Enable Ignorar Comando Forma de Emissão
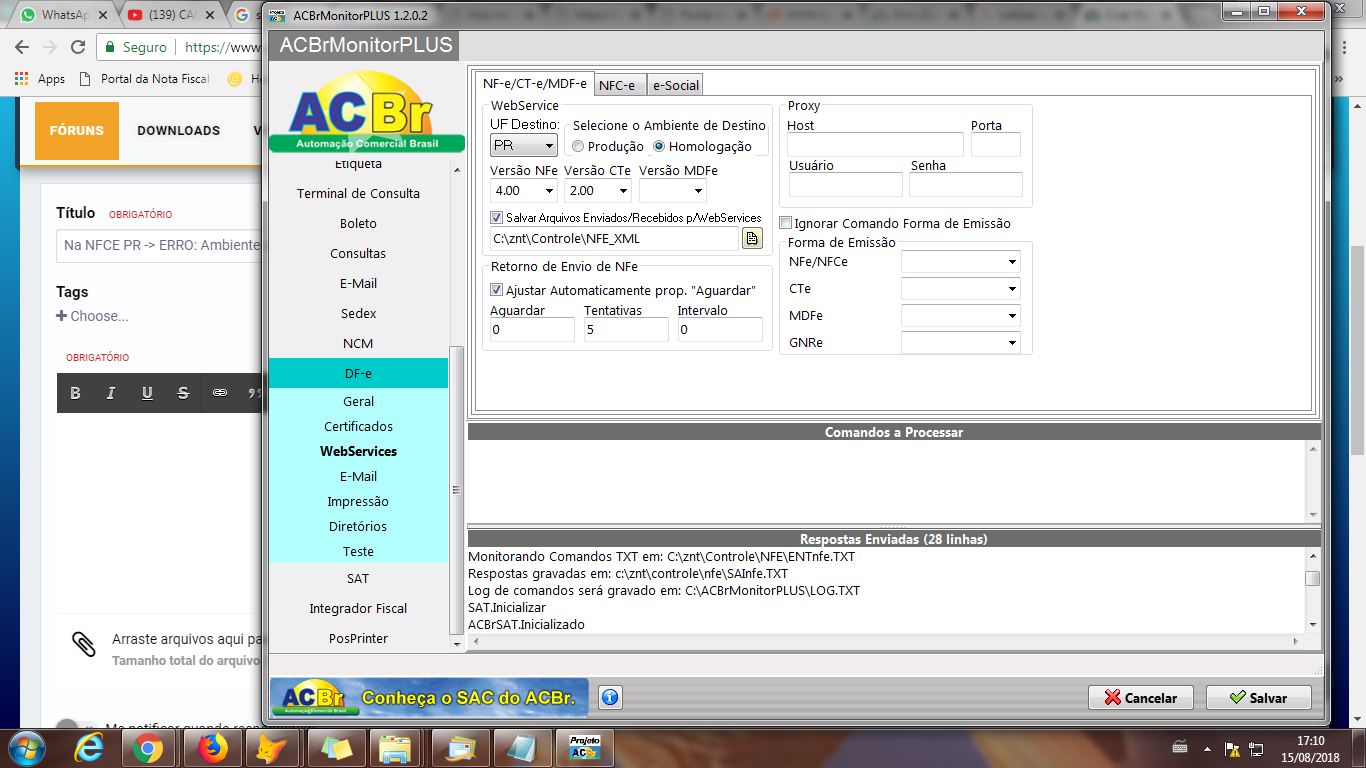Image resolution: width=1366 pixels, height=768 pixels. coord(786,223)
